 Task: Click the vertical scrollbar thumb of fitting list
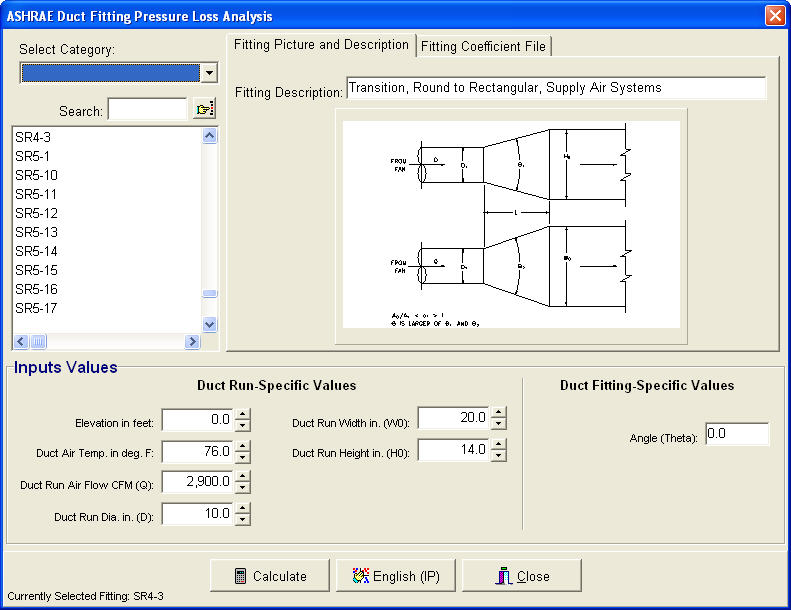(x=210, y=294)
